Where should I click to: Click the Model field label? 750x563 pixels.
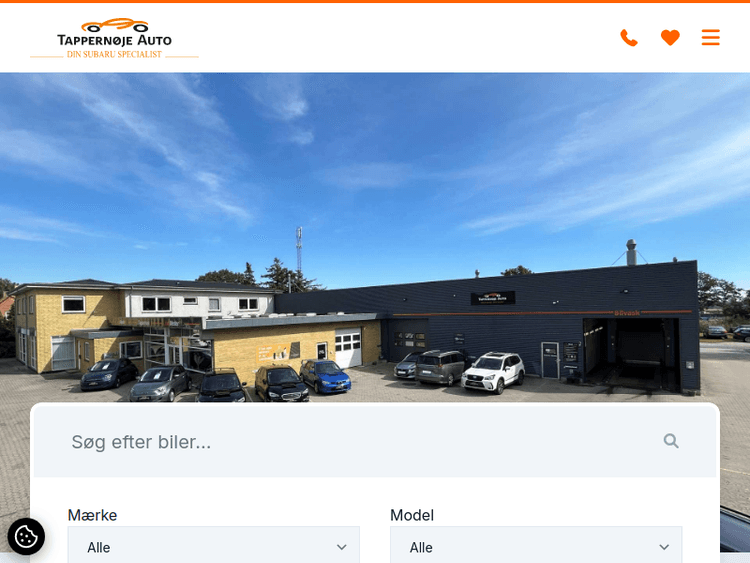point(412,515)
